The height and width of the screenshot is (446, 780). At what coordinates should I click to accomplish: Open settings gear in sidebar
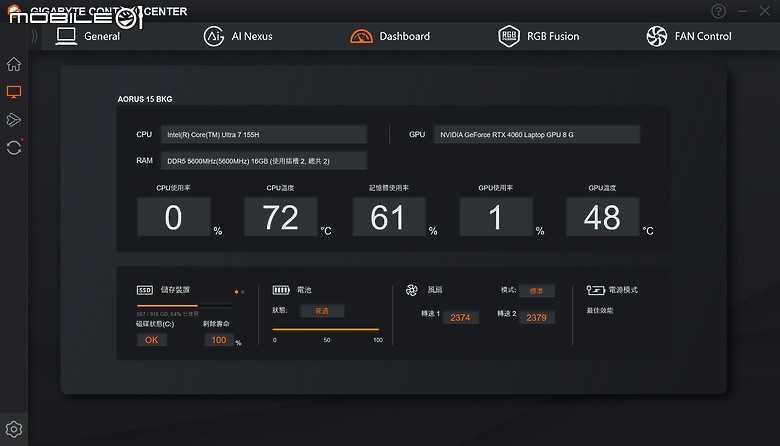pos(14,429)
